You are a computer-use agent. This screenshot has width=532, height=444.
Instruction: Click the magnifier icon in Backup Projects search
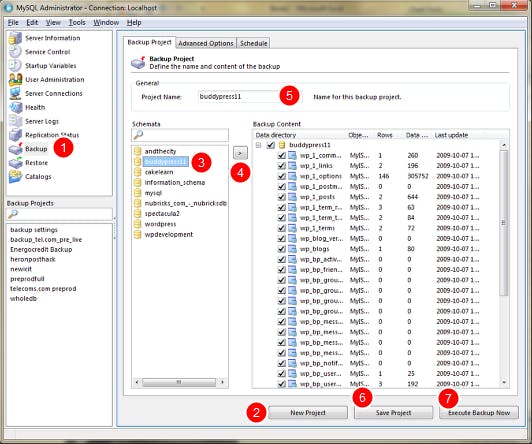click(x=13, y=214)
